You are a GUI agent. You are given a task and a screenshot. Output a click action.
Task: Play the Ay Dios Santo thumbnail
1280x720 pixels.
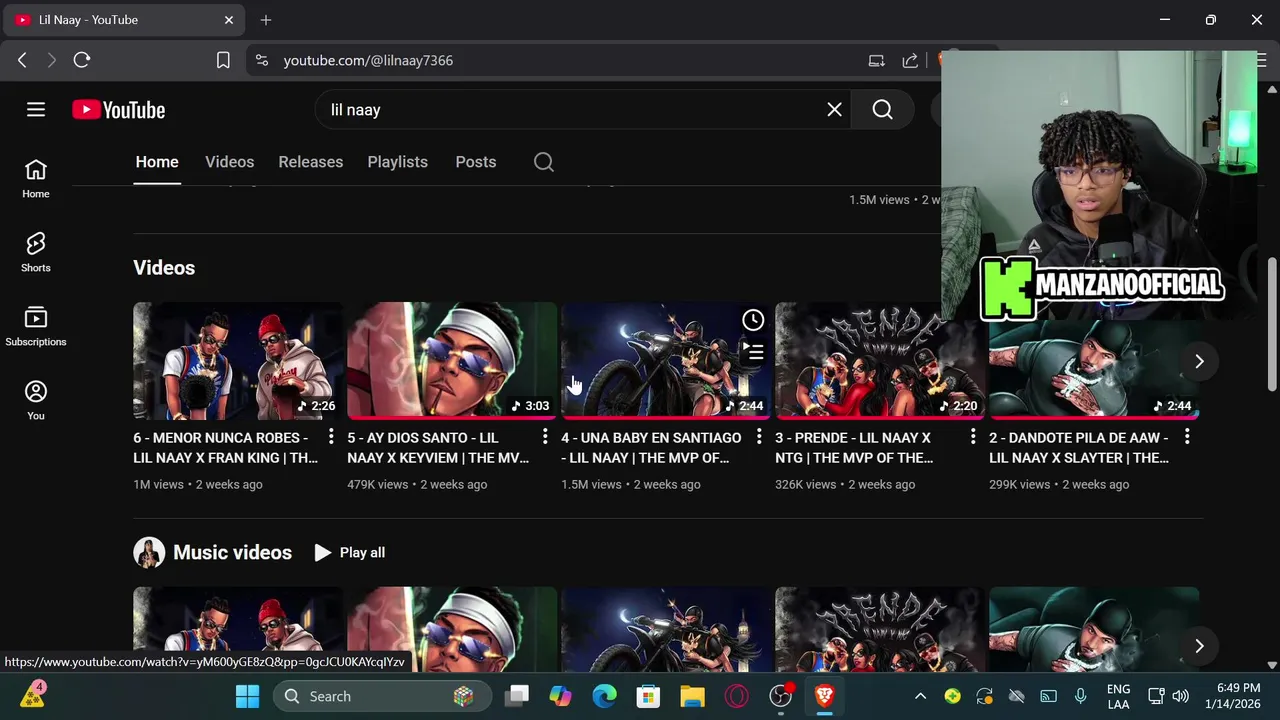(452, 361)
